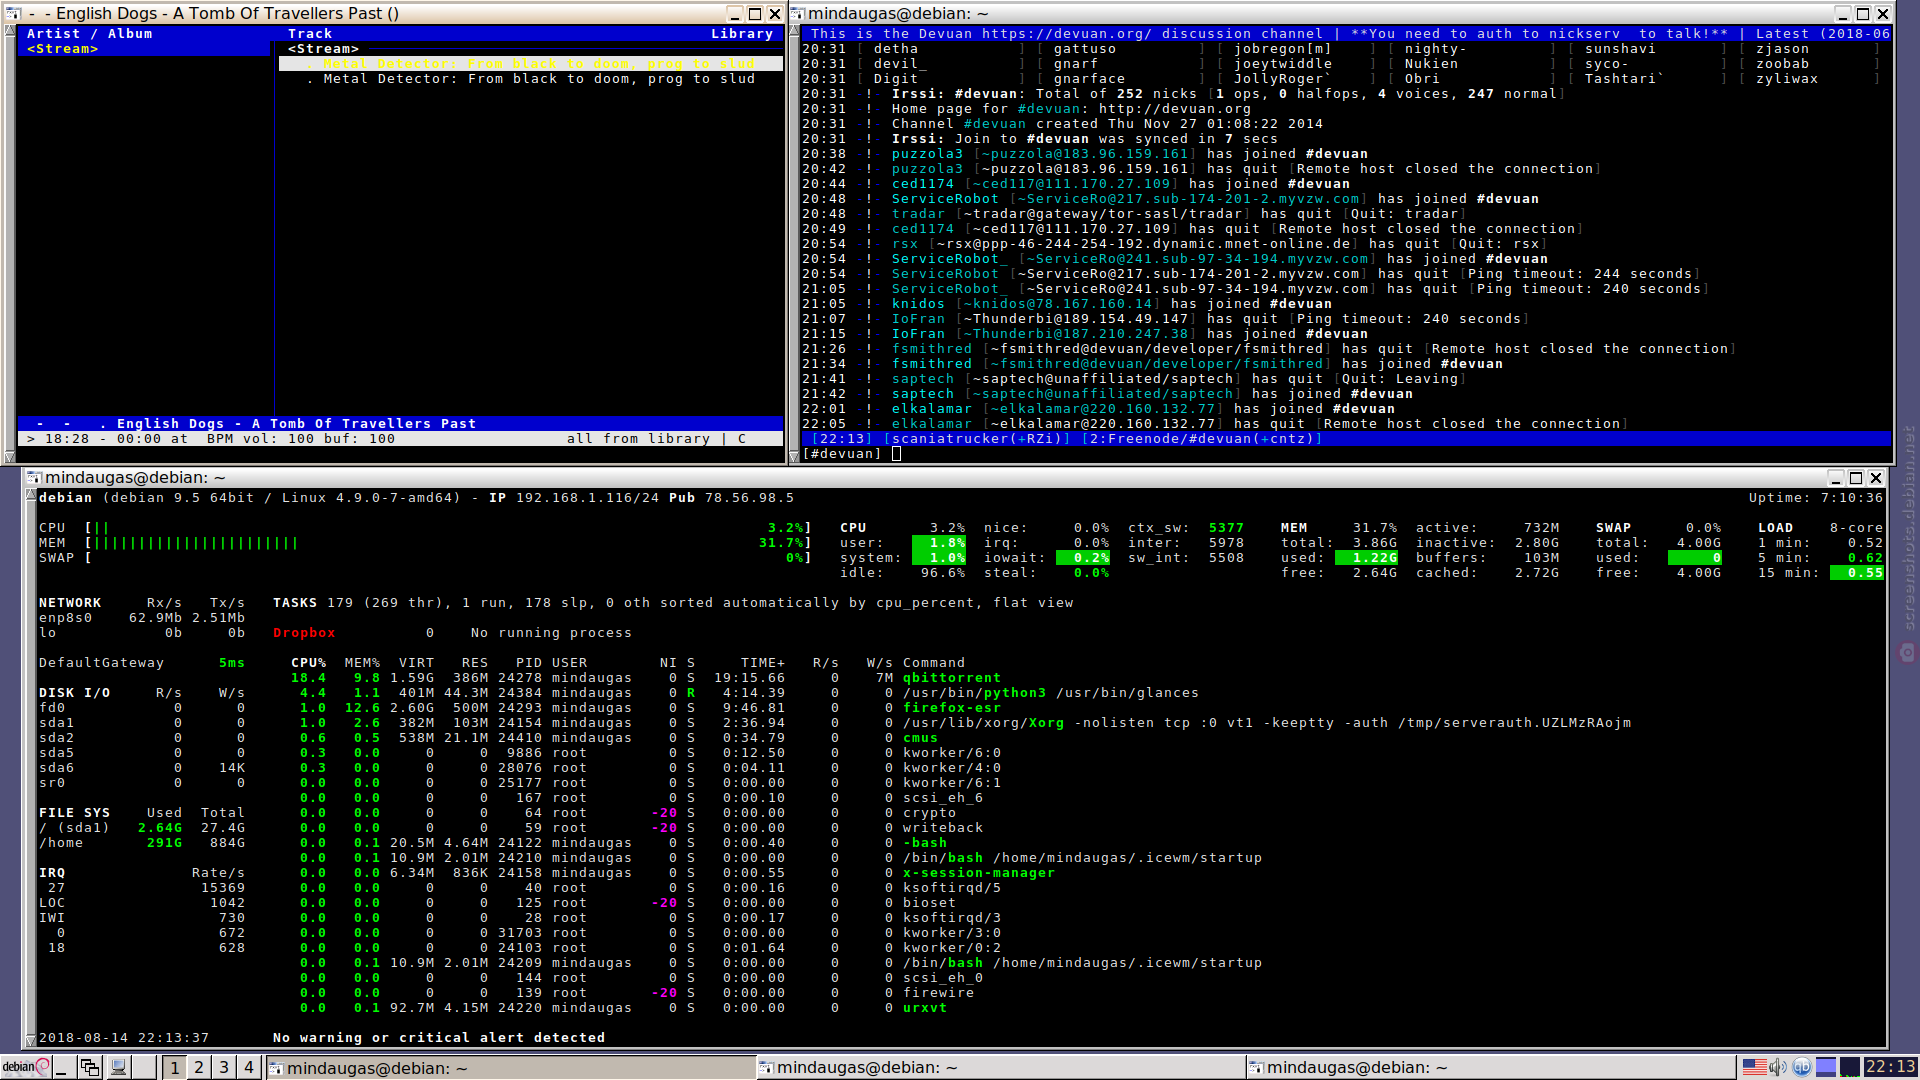The width and height of the screenshot is (1920, 1080).
Task: Open the Debian start menu
Action: click(x=25, y=1067)
